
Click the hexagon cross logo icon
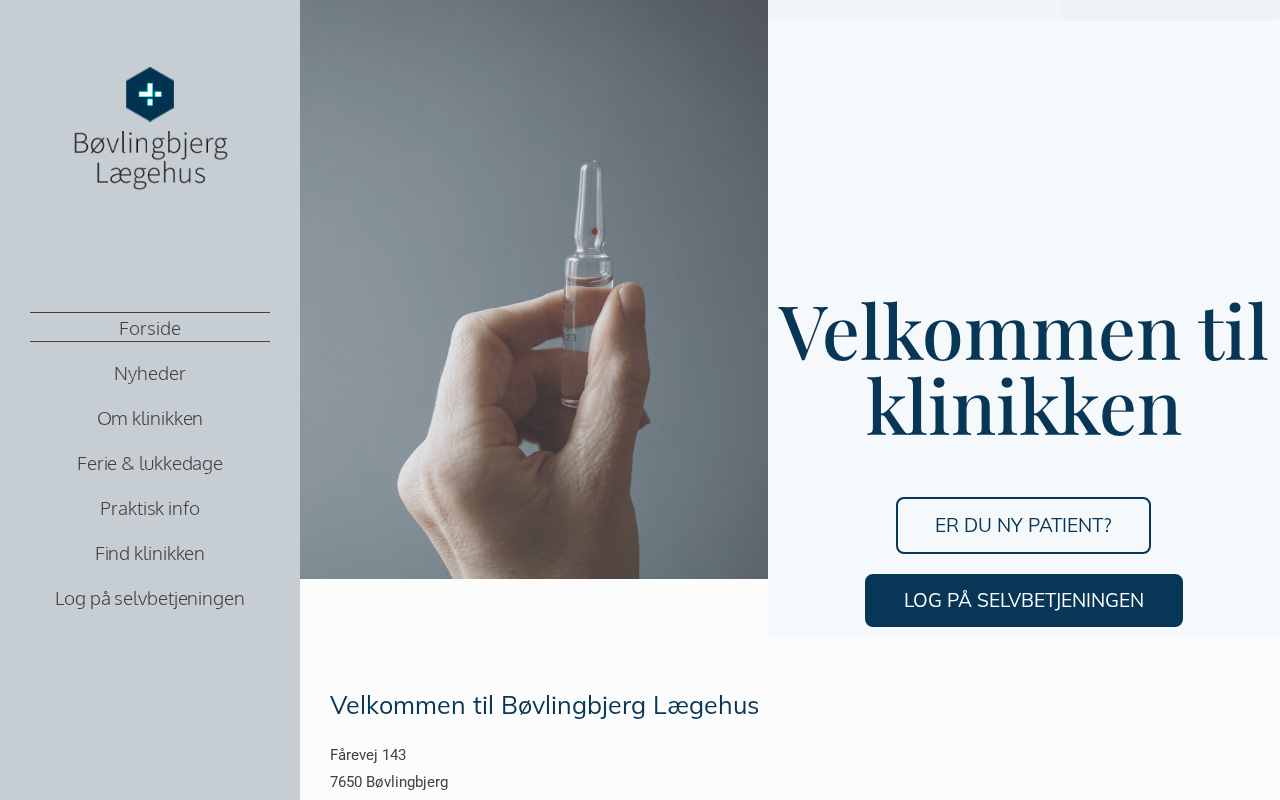[x=150, y=94]
